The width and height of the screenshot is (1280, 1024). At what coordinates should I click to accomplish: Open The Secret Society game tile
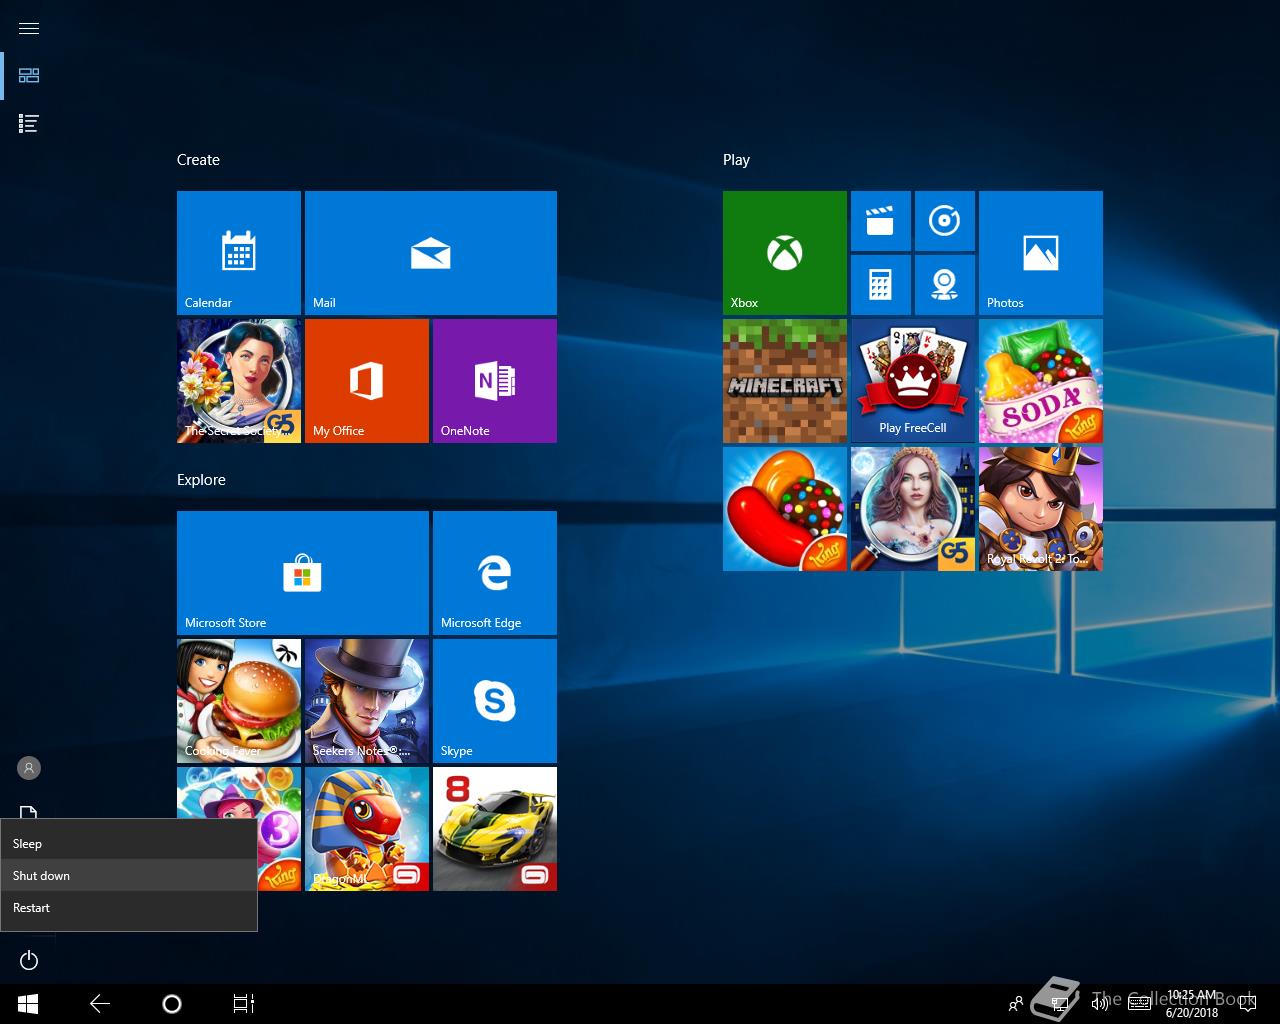pyautogui.click(x=239, y=381)
